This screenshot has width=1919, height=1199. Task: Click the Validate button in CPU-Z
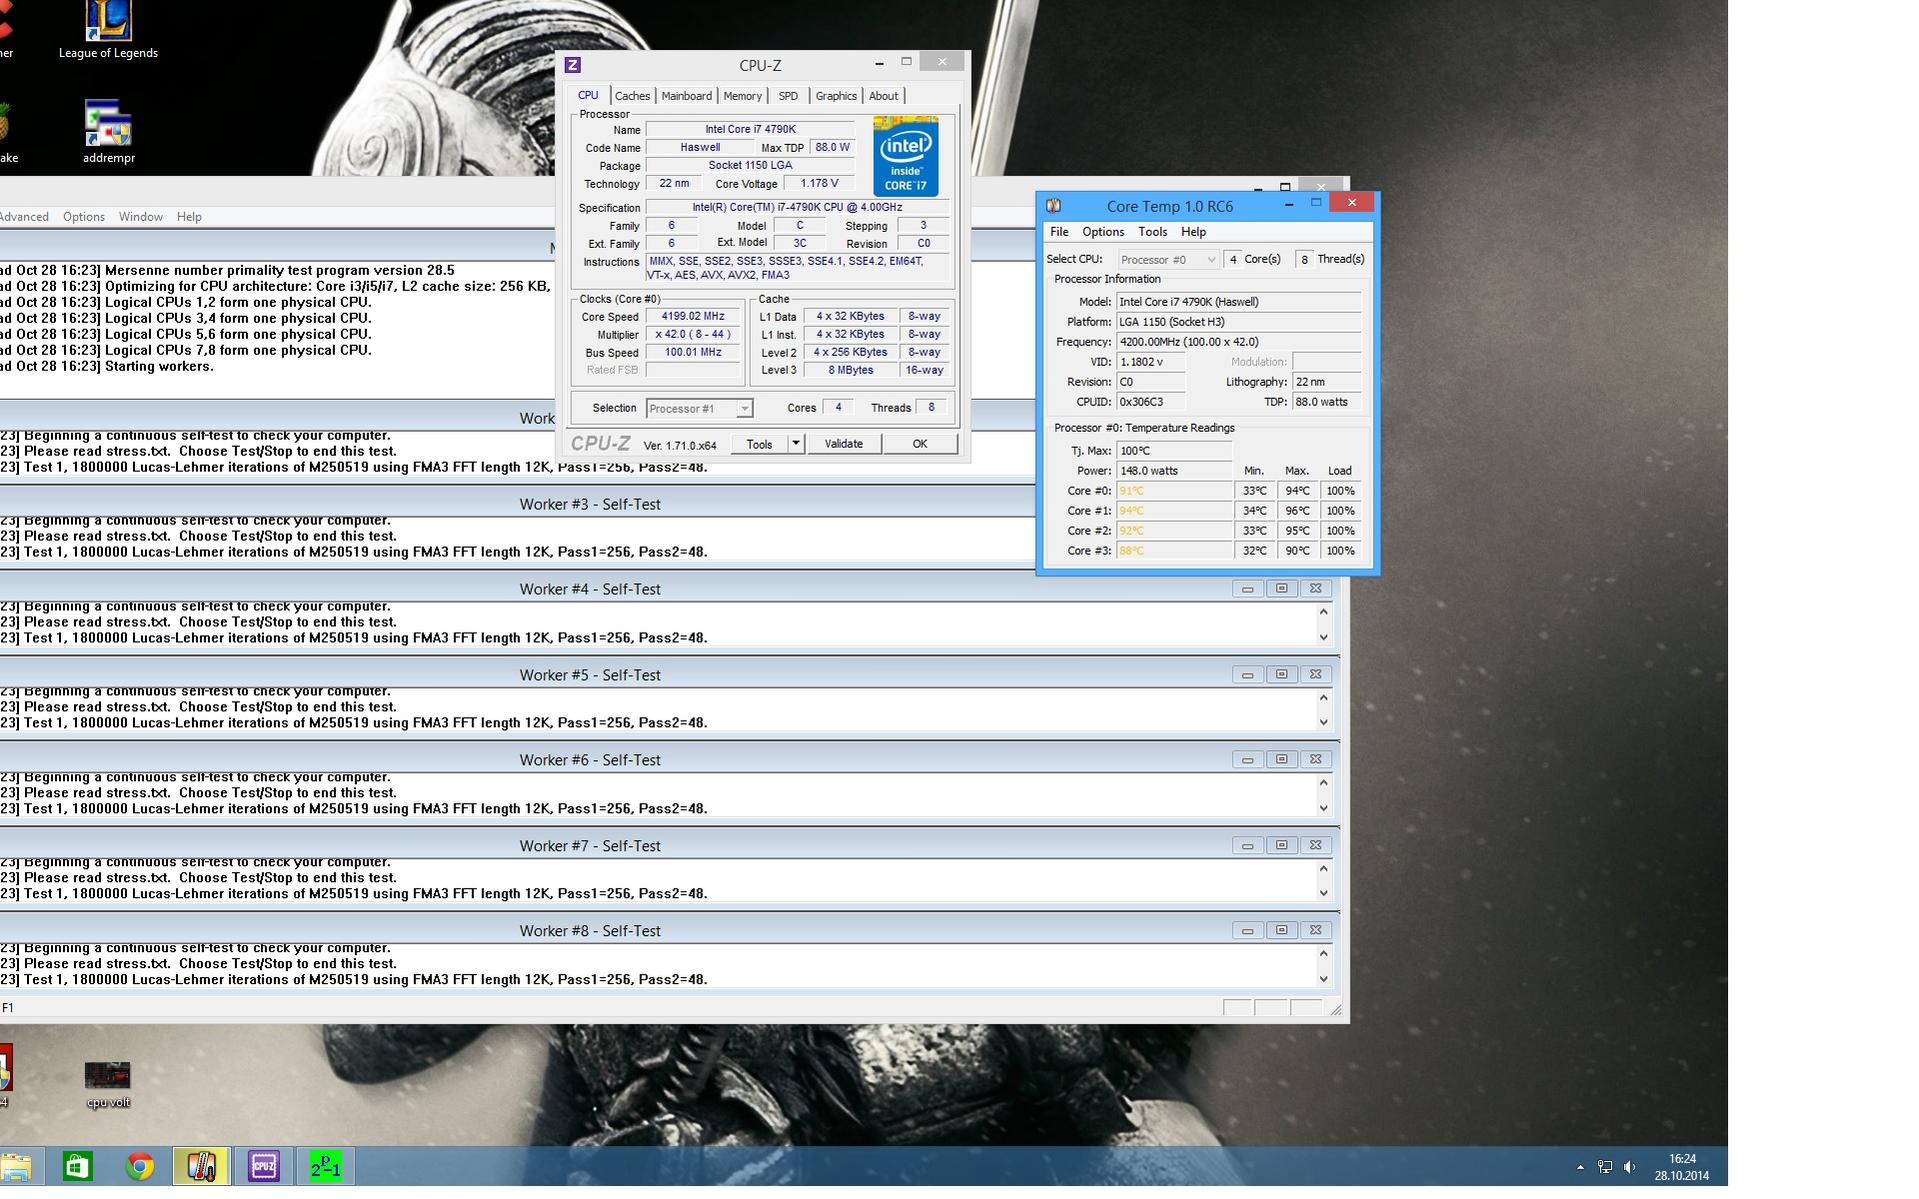point(843,444)
